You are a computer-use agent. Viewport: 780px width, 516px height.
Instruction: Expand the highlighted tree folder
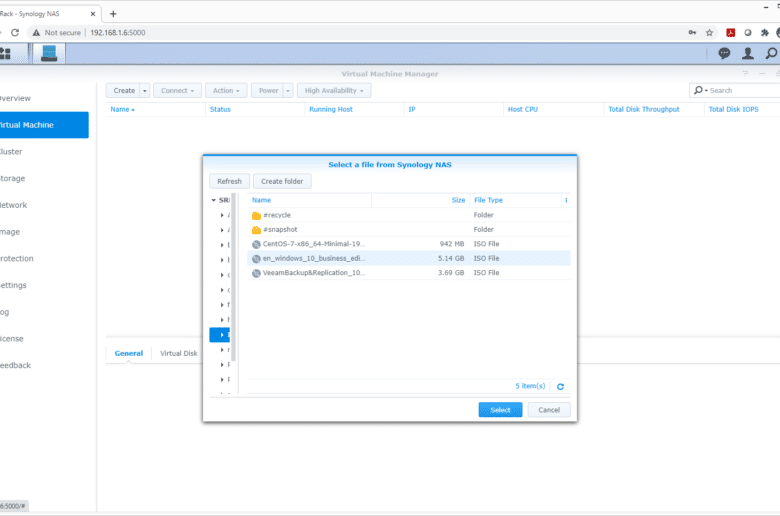222,335
